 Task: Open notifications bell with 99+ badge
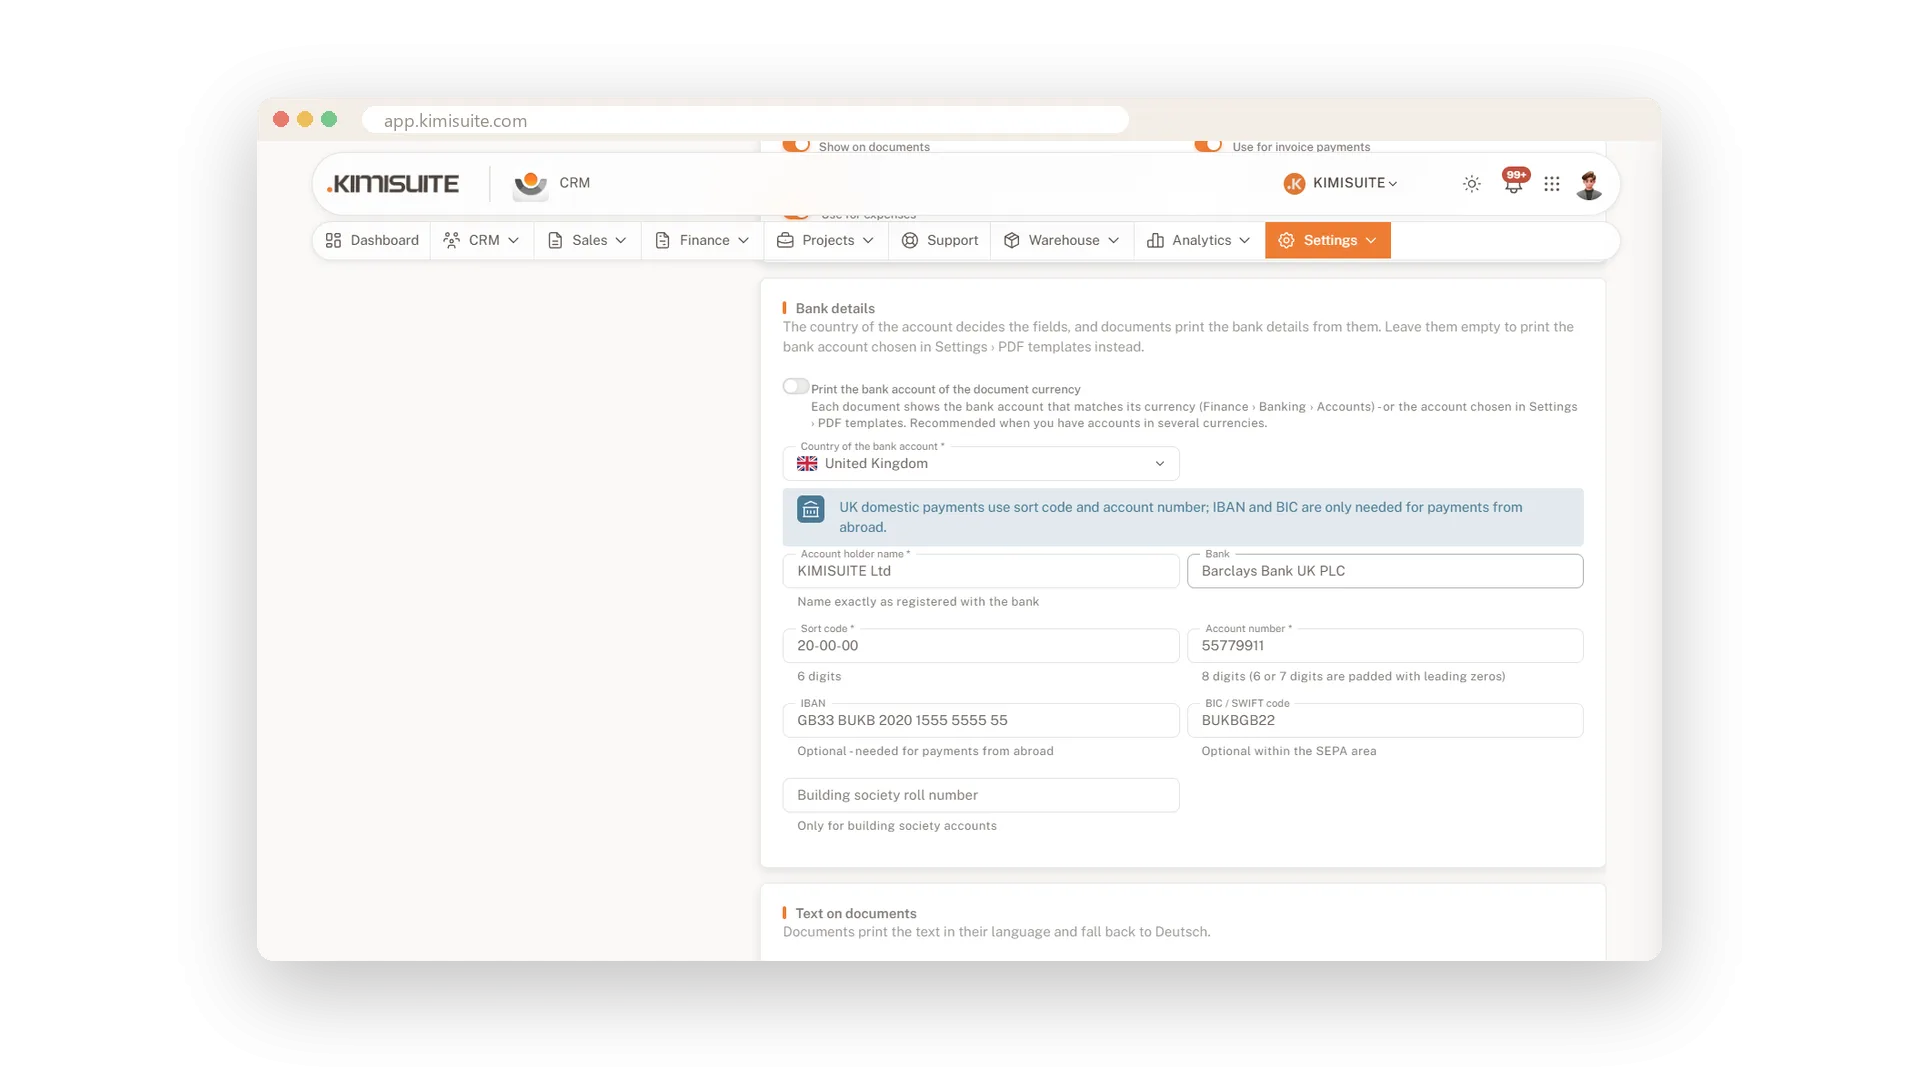[x=1514, y=182]
